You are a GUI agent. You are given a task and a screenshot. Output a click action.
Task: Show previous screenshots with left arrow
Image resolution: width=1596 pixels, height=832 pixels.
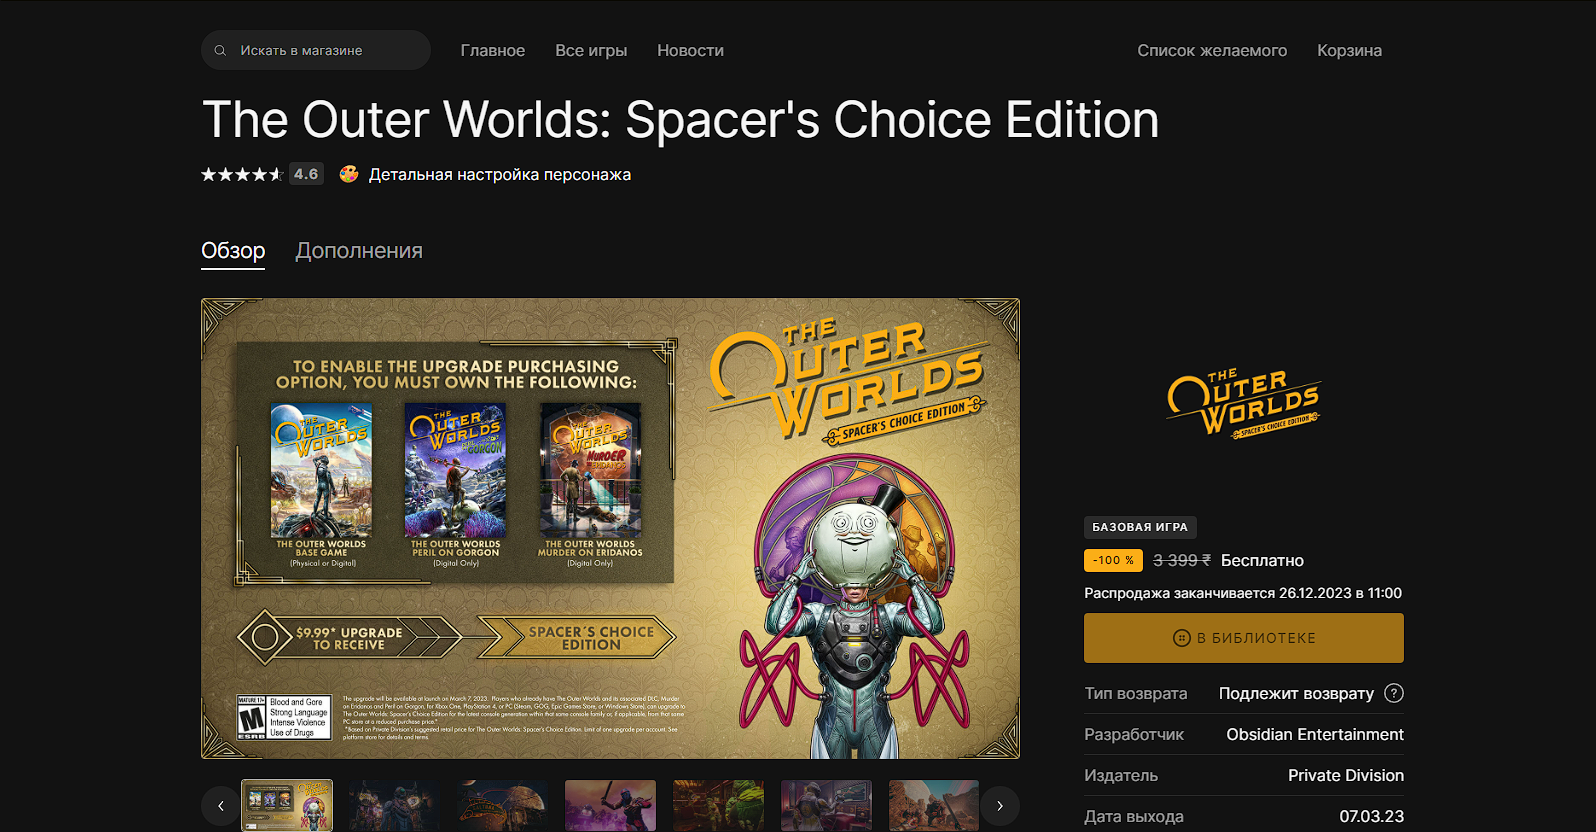tap(220, 805)
